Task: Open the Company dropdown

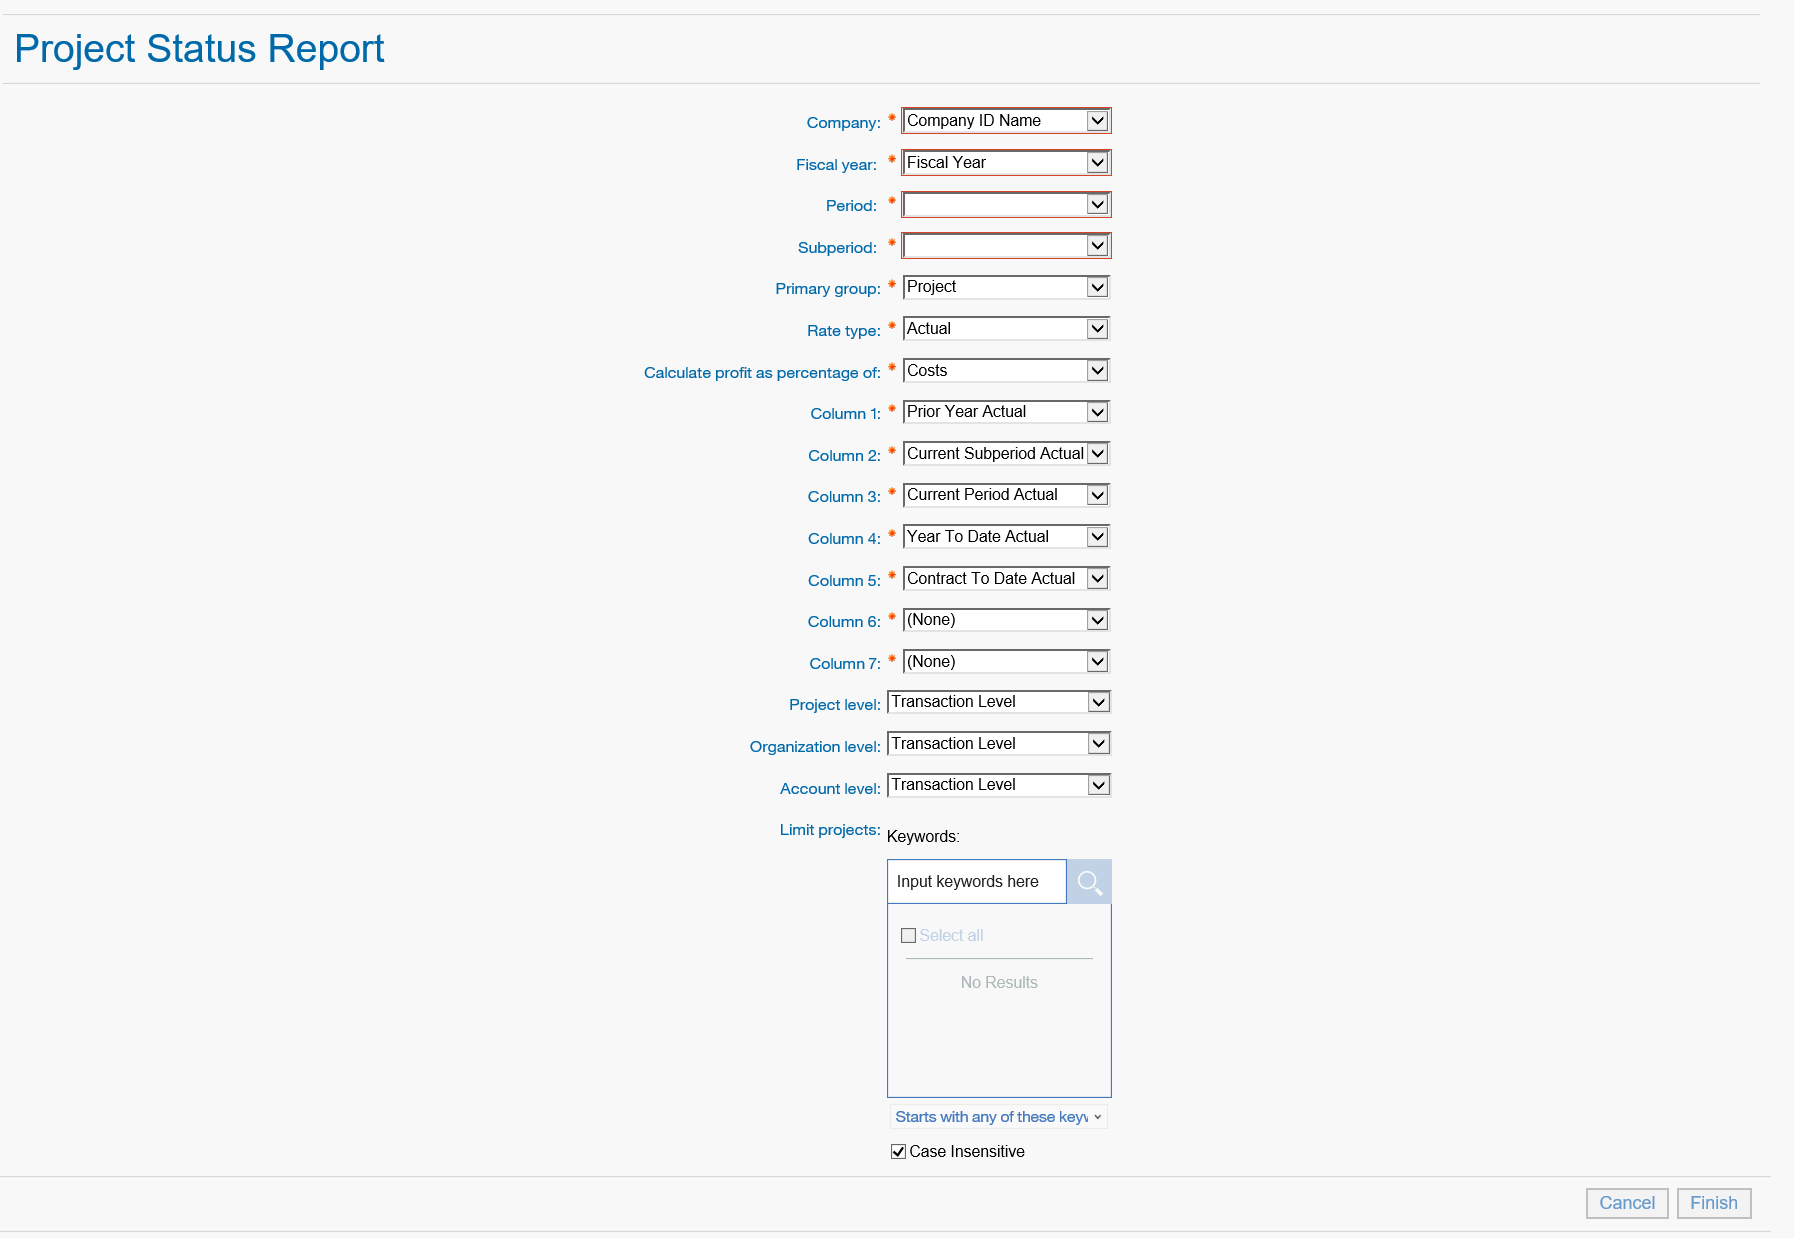Action: pyautogui.click(x=1005, y=121)
